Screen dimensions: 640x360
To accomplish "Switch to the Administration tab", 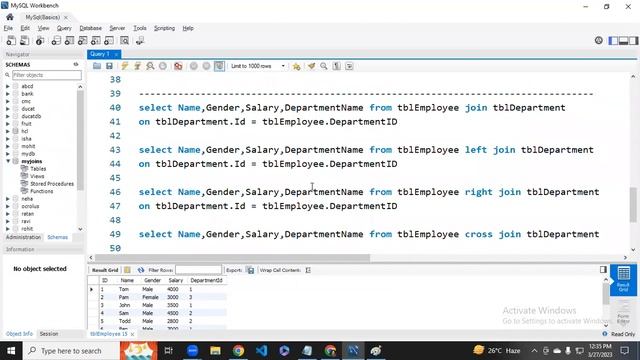I will [x=23, y=237].
